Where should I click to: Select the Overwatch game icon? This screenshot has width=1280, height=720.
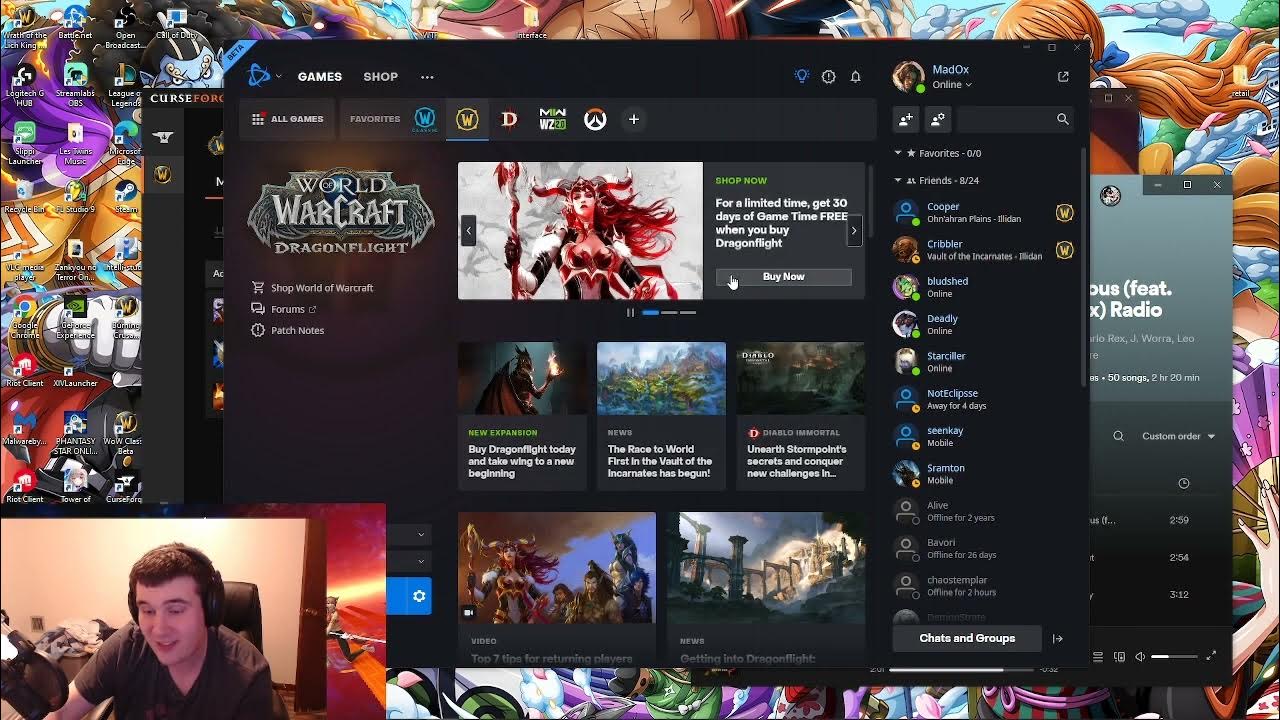[595, 120]
